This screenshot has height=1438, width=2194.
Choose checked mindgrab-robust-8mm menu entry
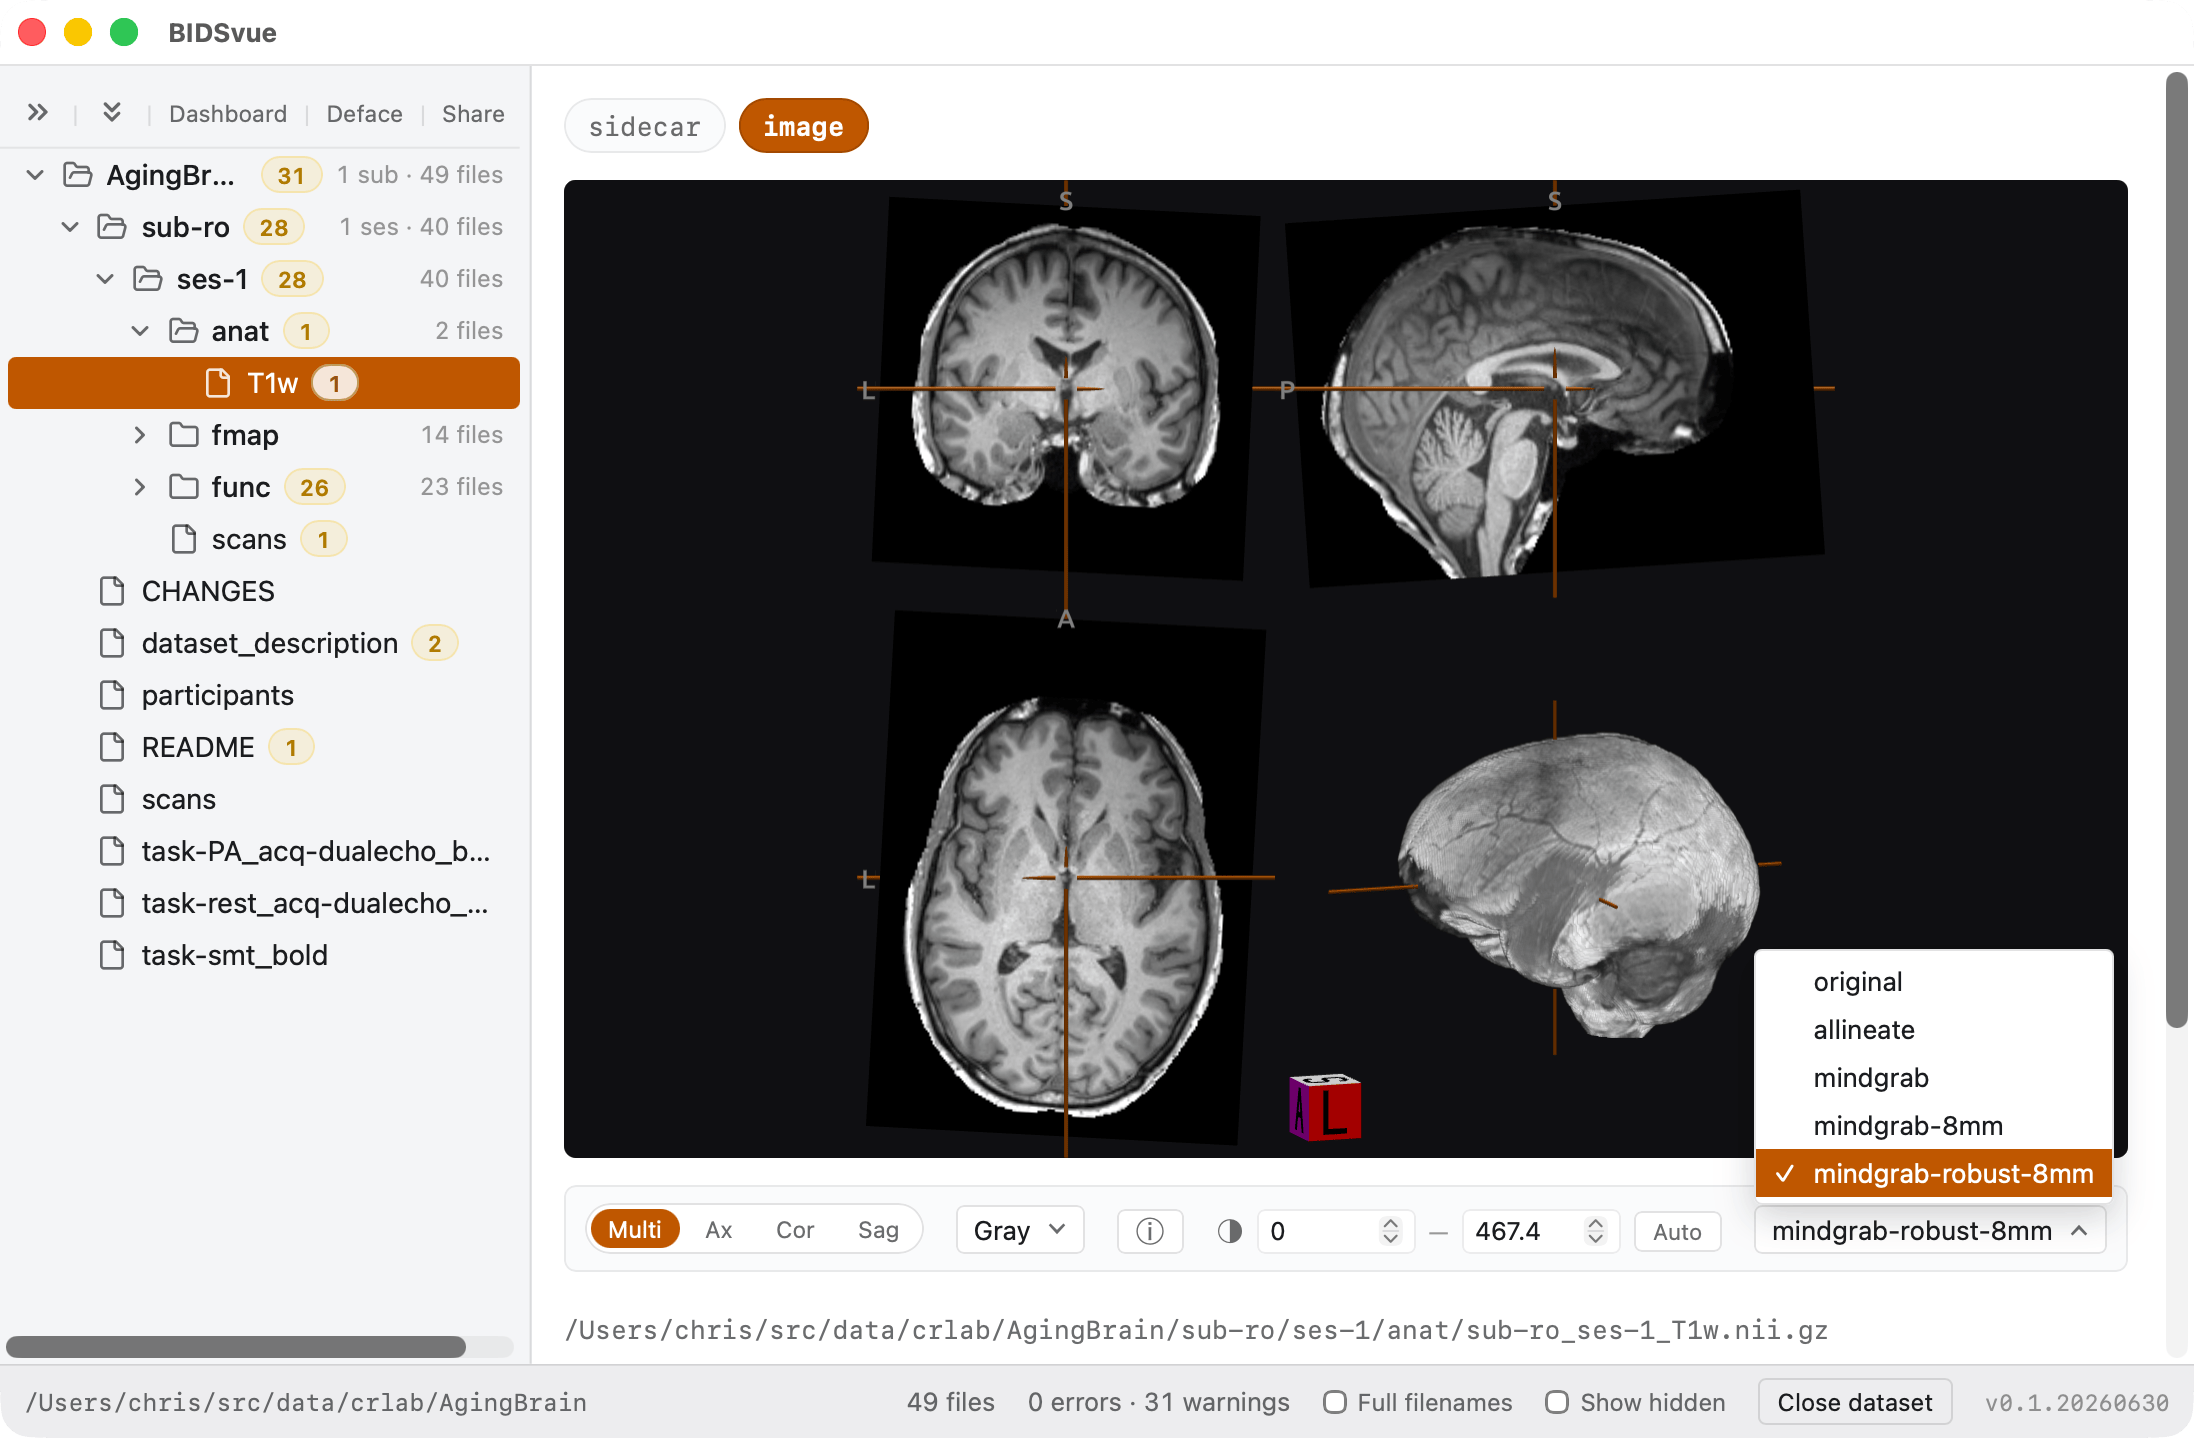click(x=1933, y=1174)
